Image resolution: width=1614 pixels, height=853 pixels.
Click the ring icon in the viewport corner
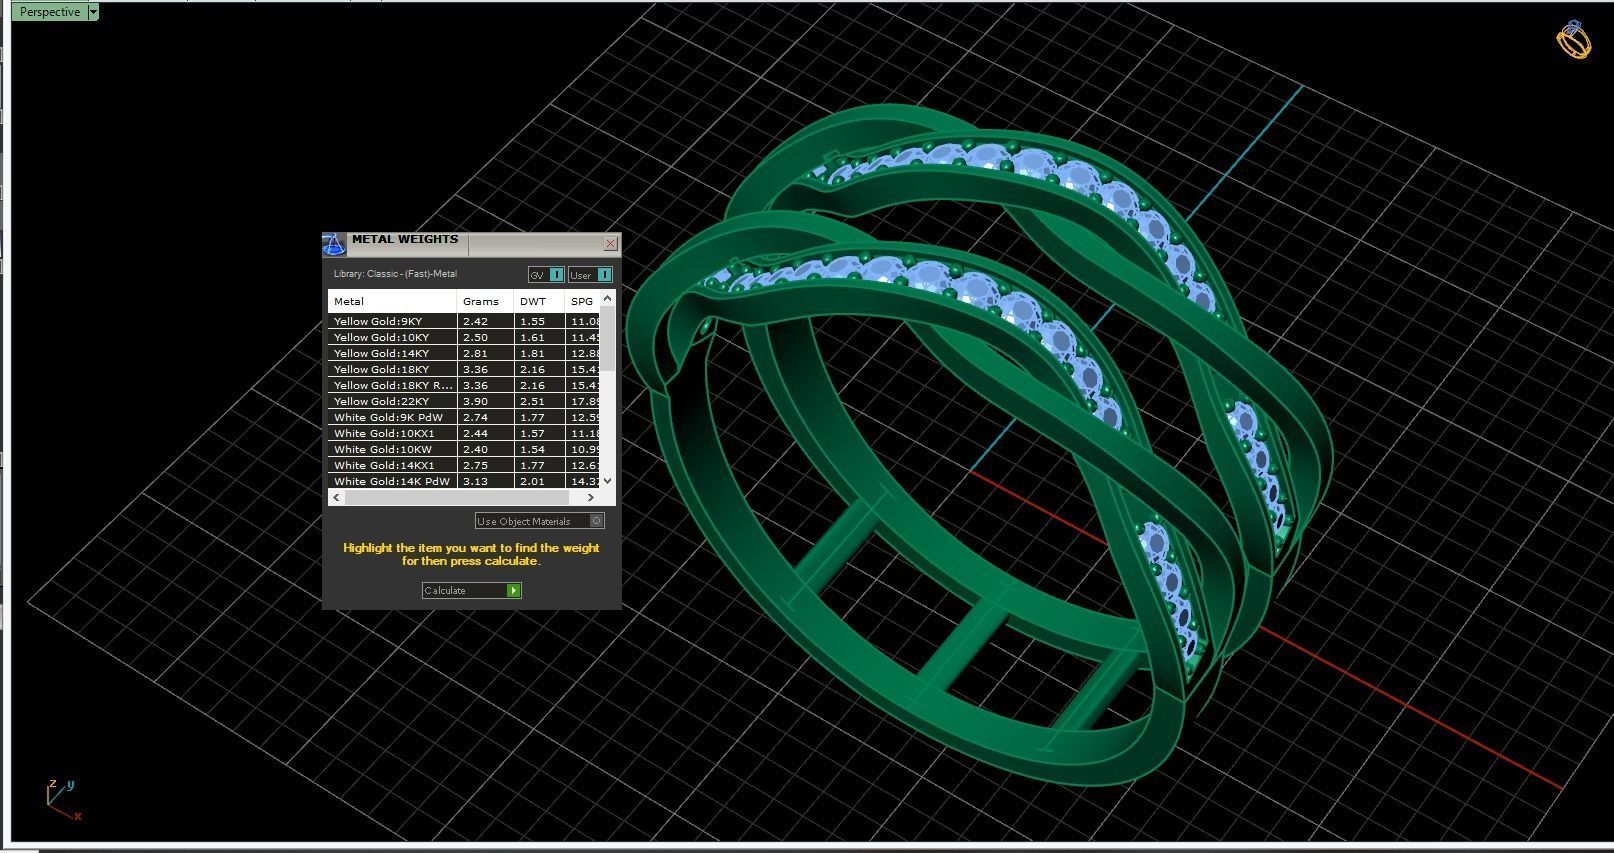click(1573, 40)
